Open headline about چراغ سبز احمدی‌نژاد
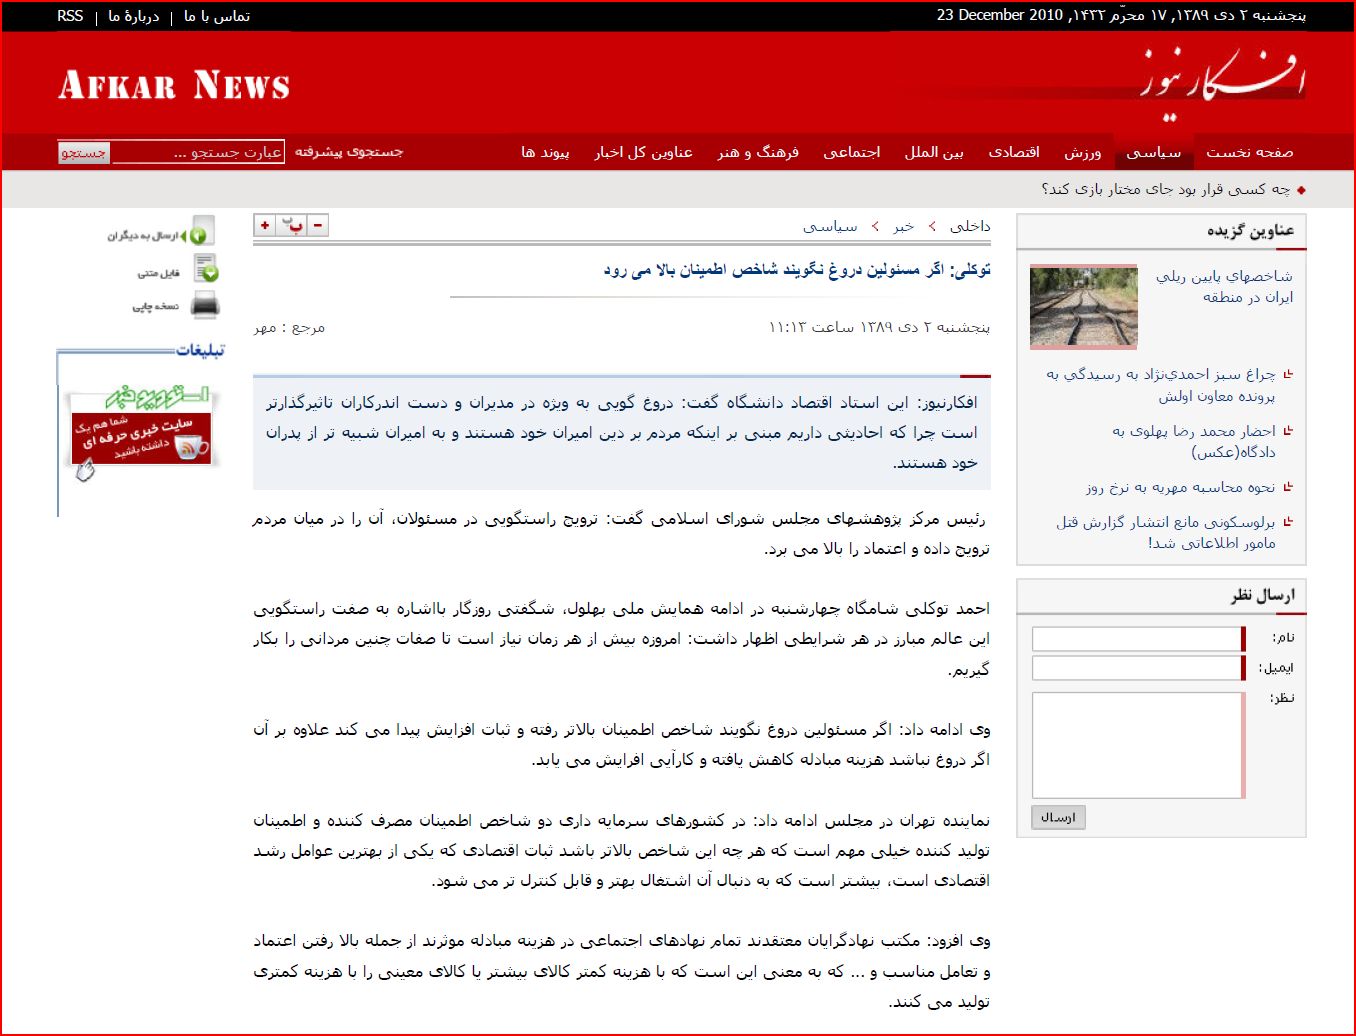 pyautogui.click(x=1161, y=385)
